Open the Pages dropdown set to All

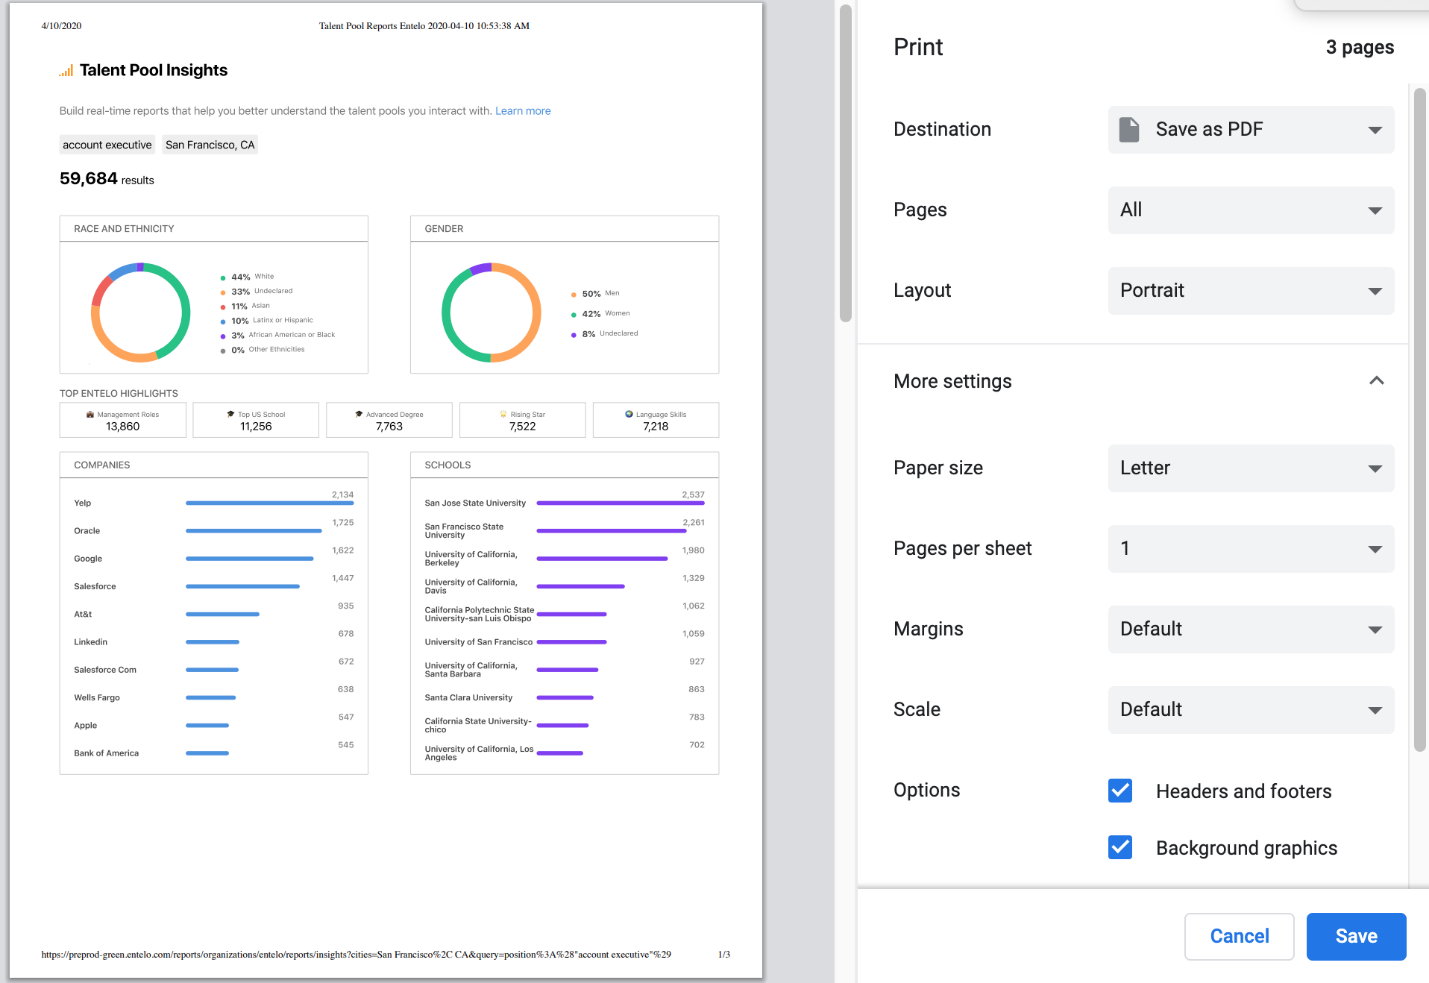pyautogui.click(x=1251, y=210)
